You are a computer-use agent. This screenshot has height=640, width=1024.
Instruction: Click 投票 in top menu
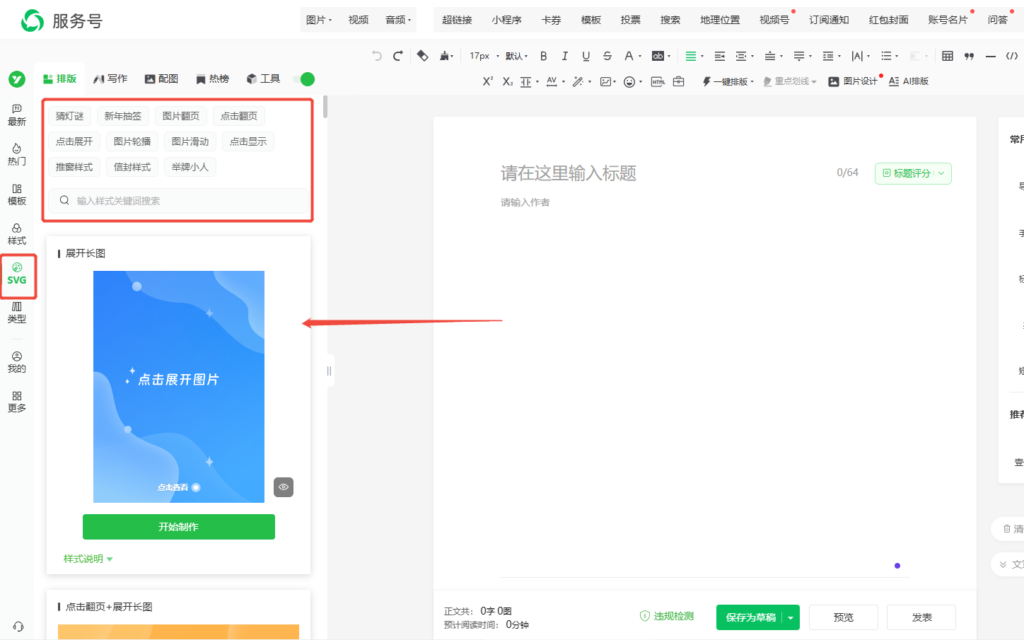pyautogui.click(x=630, y=20)
